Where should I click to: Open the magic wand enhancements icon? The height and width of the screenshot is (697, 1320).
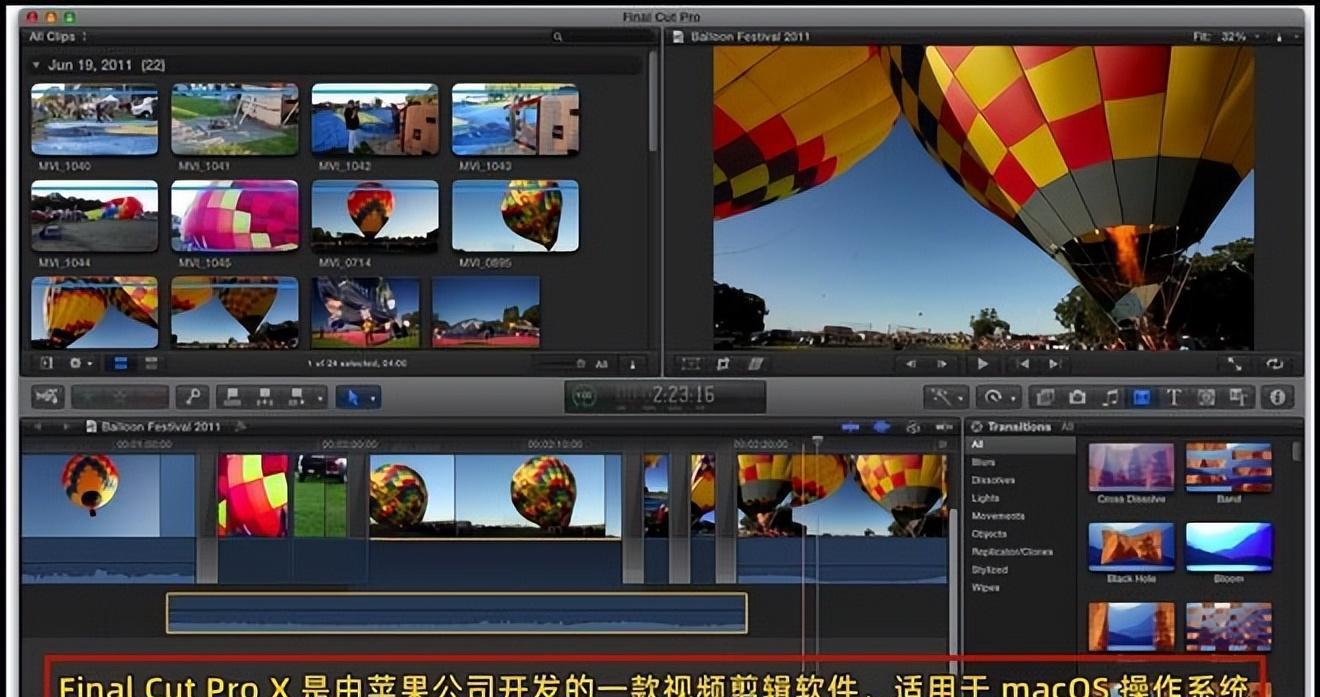(940, 397)
